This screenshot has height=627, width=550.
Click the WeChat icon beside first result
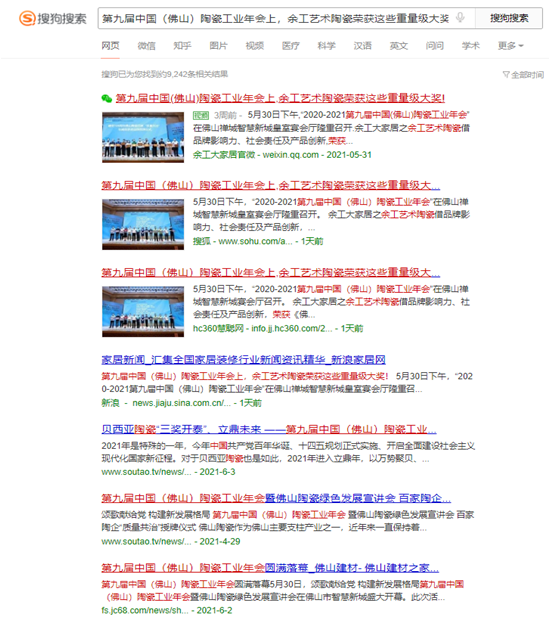click(x=106, y=98)
